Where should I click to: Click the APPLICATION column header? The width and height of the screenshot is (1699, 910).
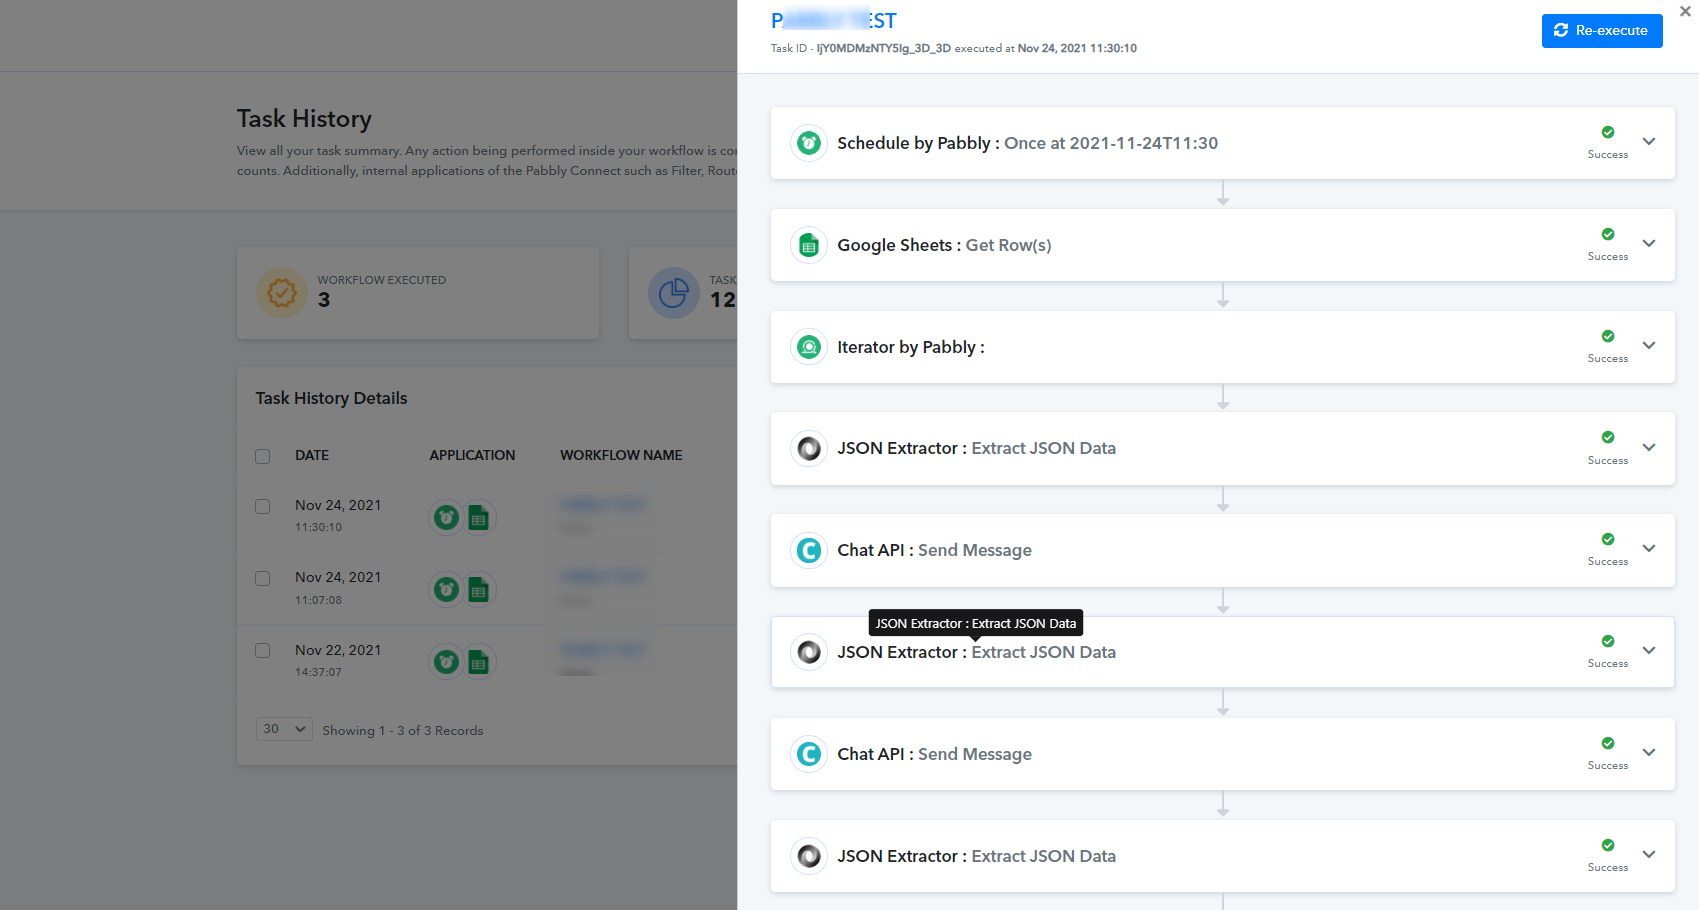(x=472, y=455)
